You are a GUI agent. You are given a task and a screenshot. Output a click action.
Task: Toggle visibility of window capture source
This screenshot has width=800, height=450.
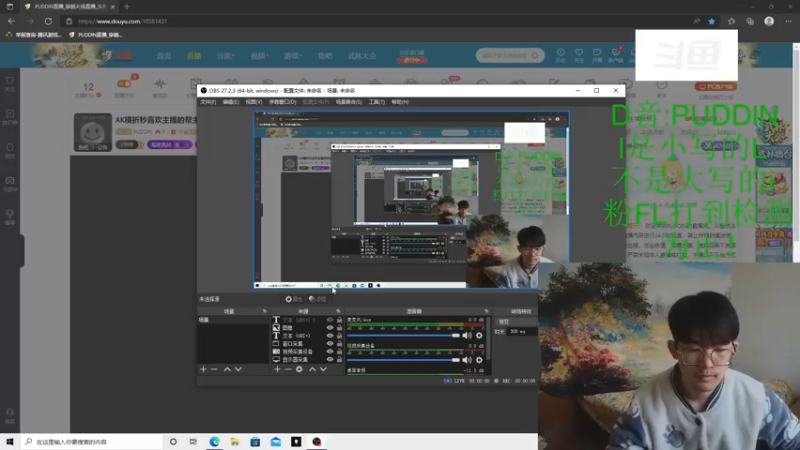[330, 343]
